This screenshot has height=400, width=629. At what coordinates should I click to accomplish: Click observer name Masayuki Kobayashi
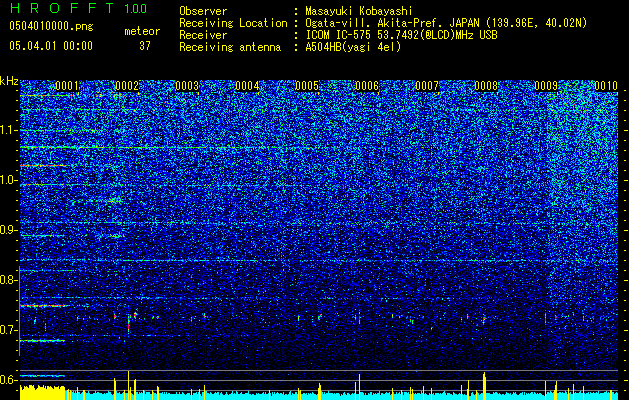click(359, 11)
